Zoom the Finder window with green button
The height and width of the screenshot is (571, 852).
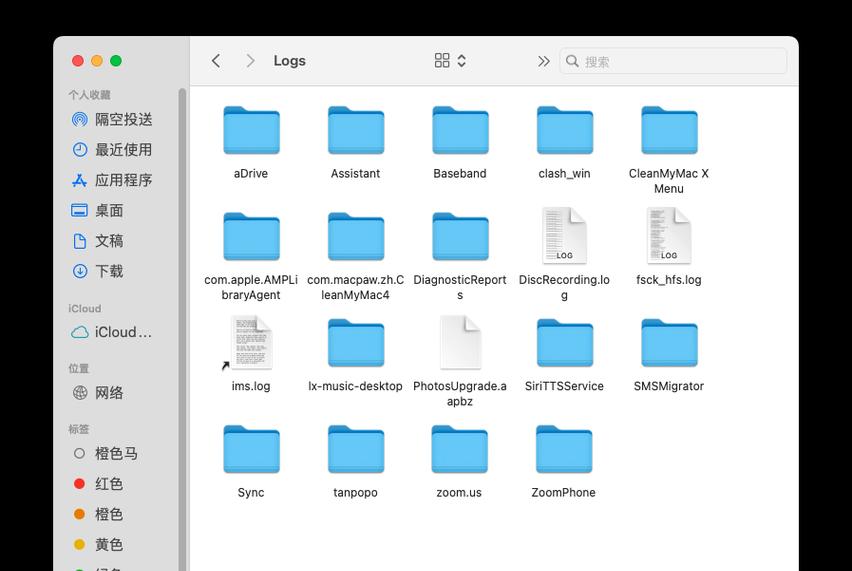(116, 61)
